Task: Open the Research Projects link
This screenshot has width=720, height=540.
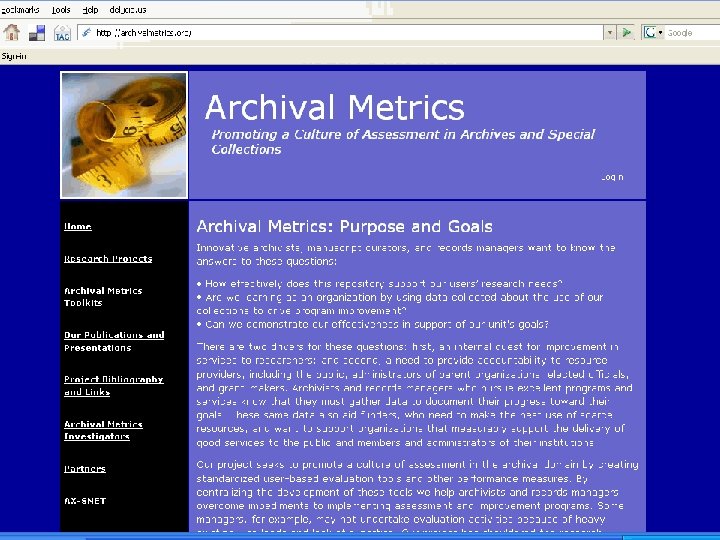Action: (x=108, y=259)
